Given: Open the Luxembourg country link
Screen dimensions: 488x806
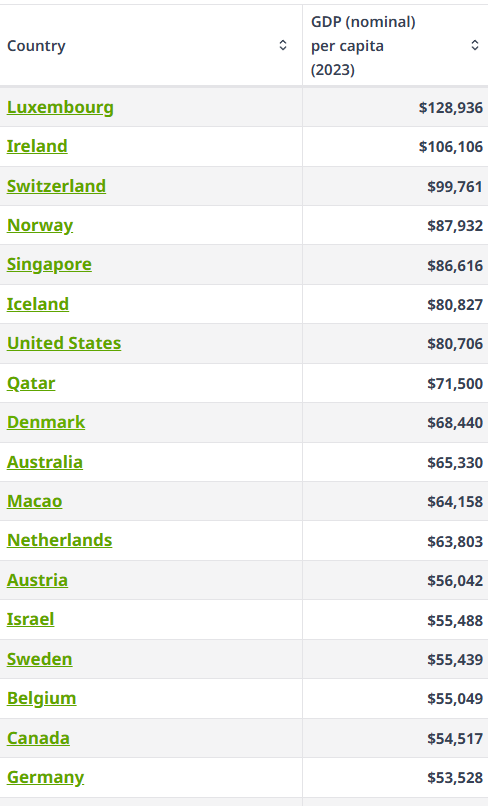Looking at the screenshot, I should [60, 107].
